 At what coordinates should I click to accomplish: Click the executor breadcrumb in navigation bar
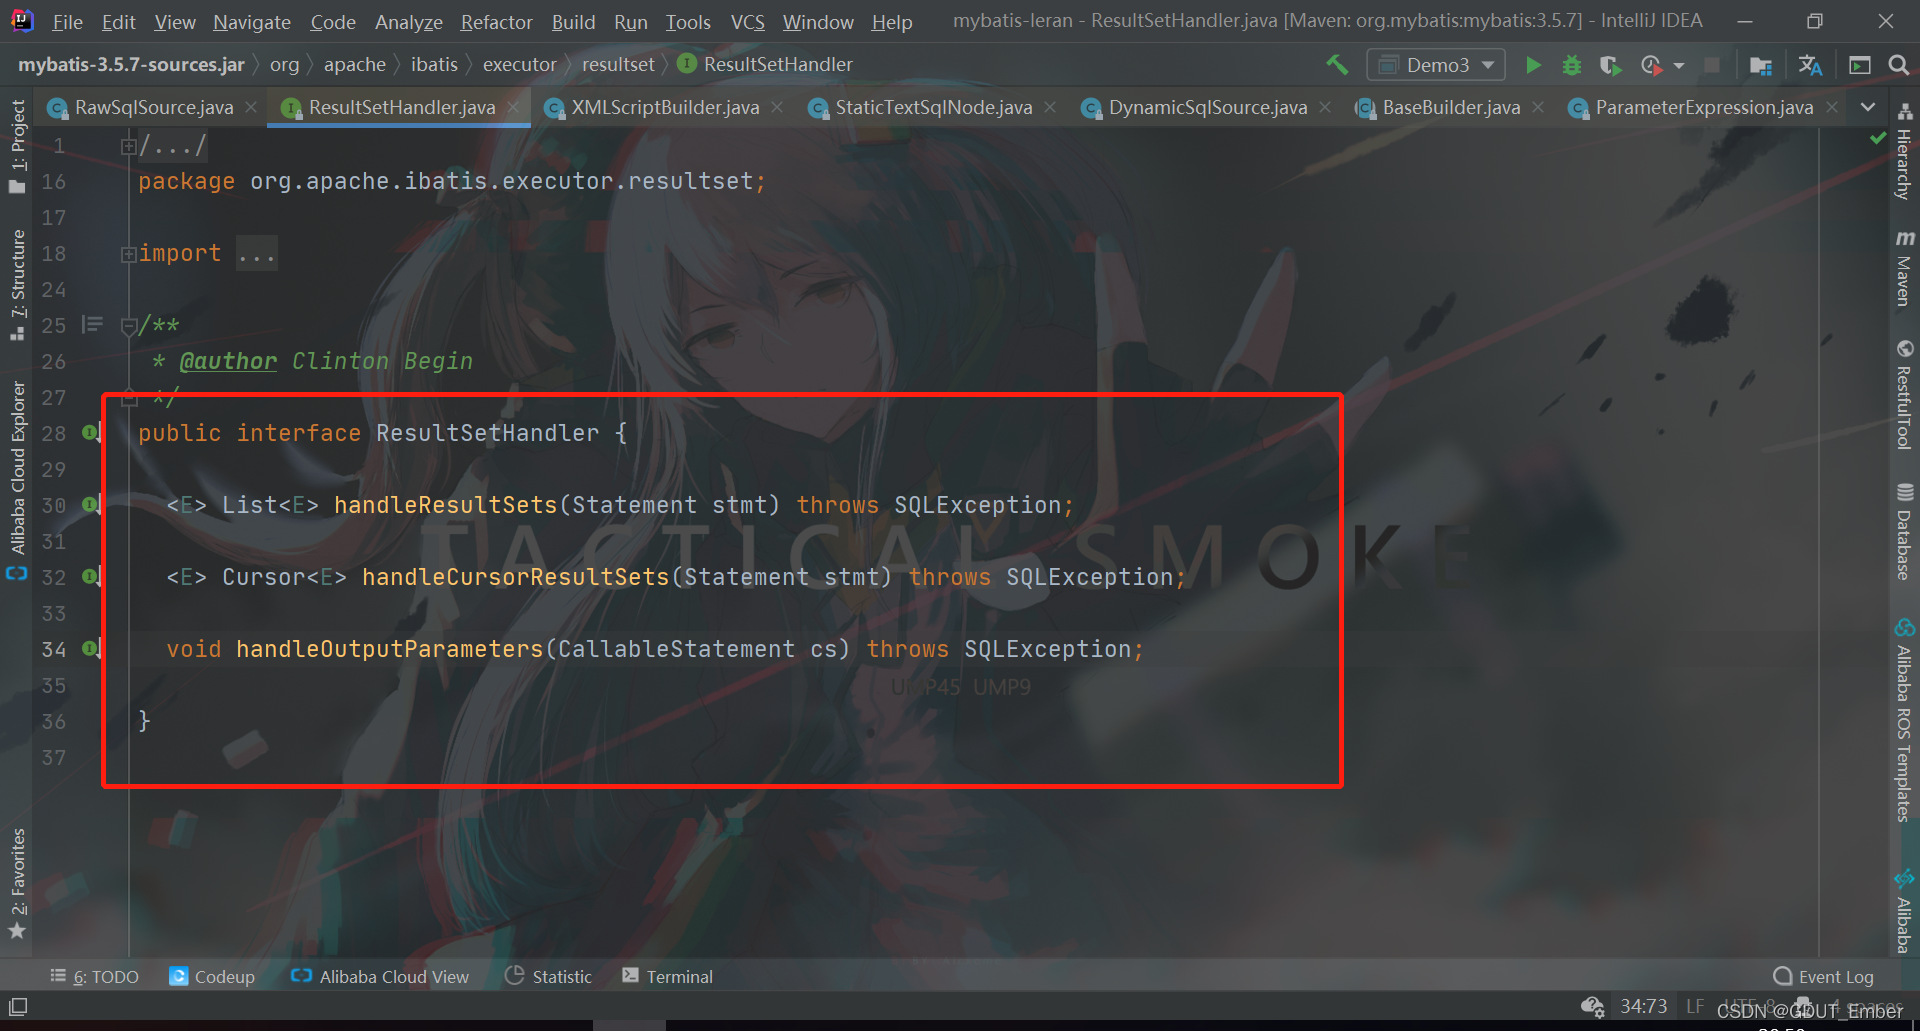pyautogui.click(x=519, y=65)
